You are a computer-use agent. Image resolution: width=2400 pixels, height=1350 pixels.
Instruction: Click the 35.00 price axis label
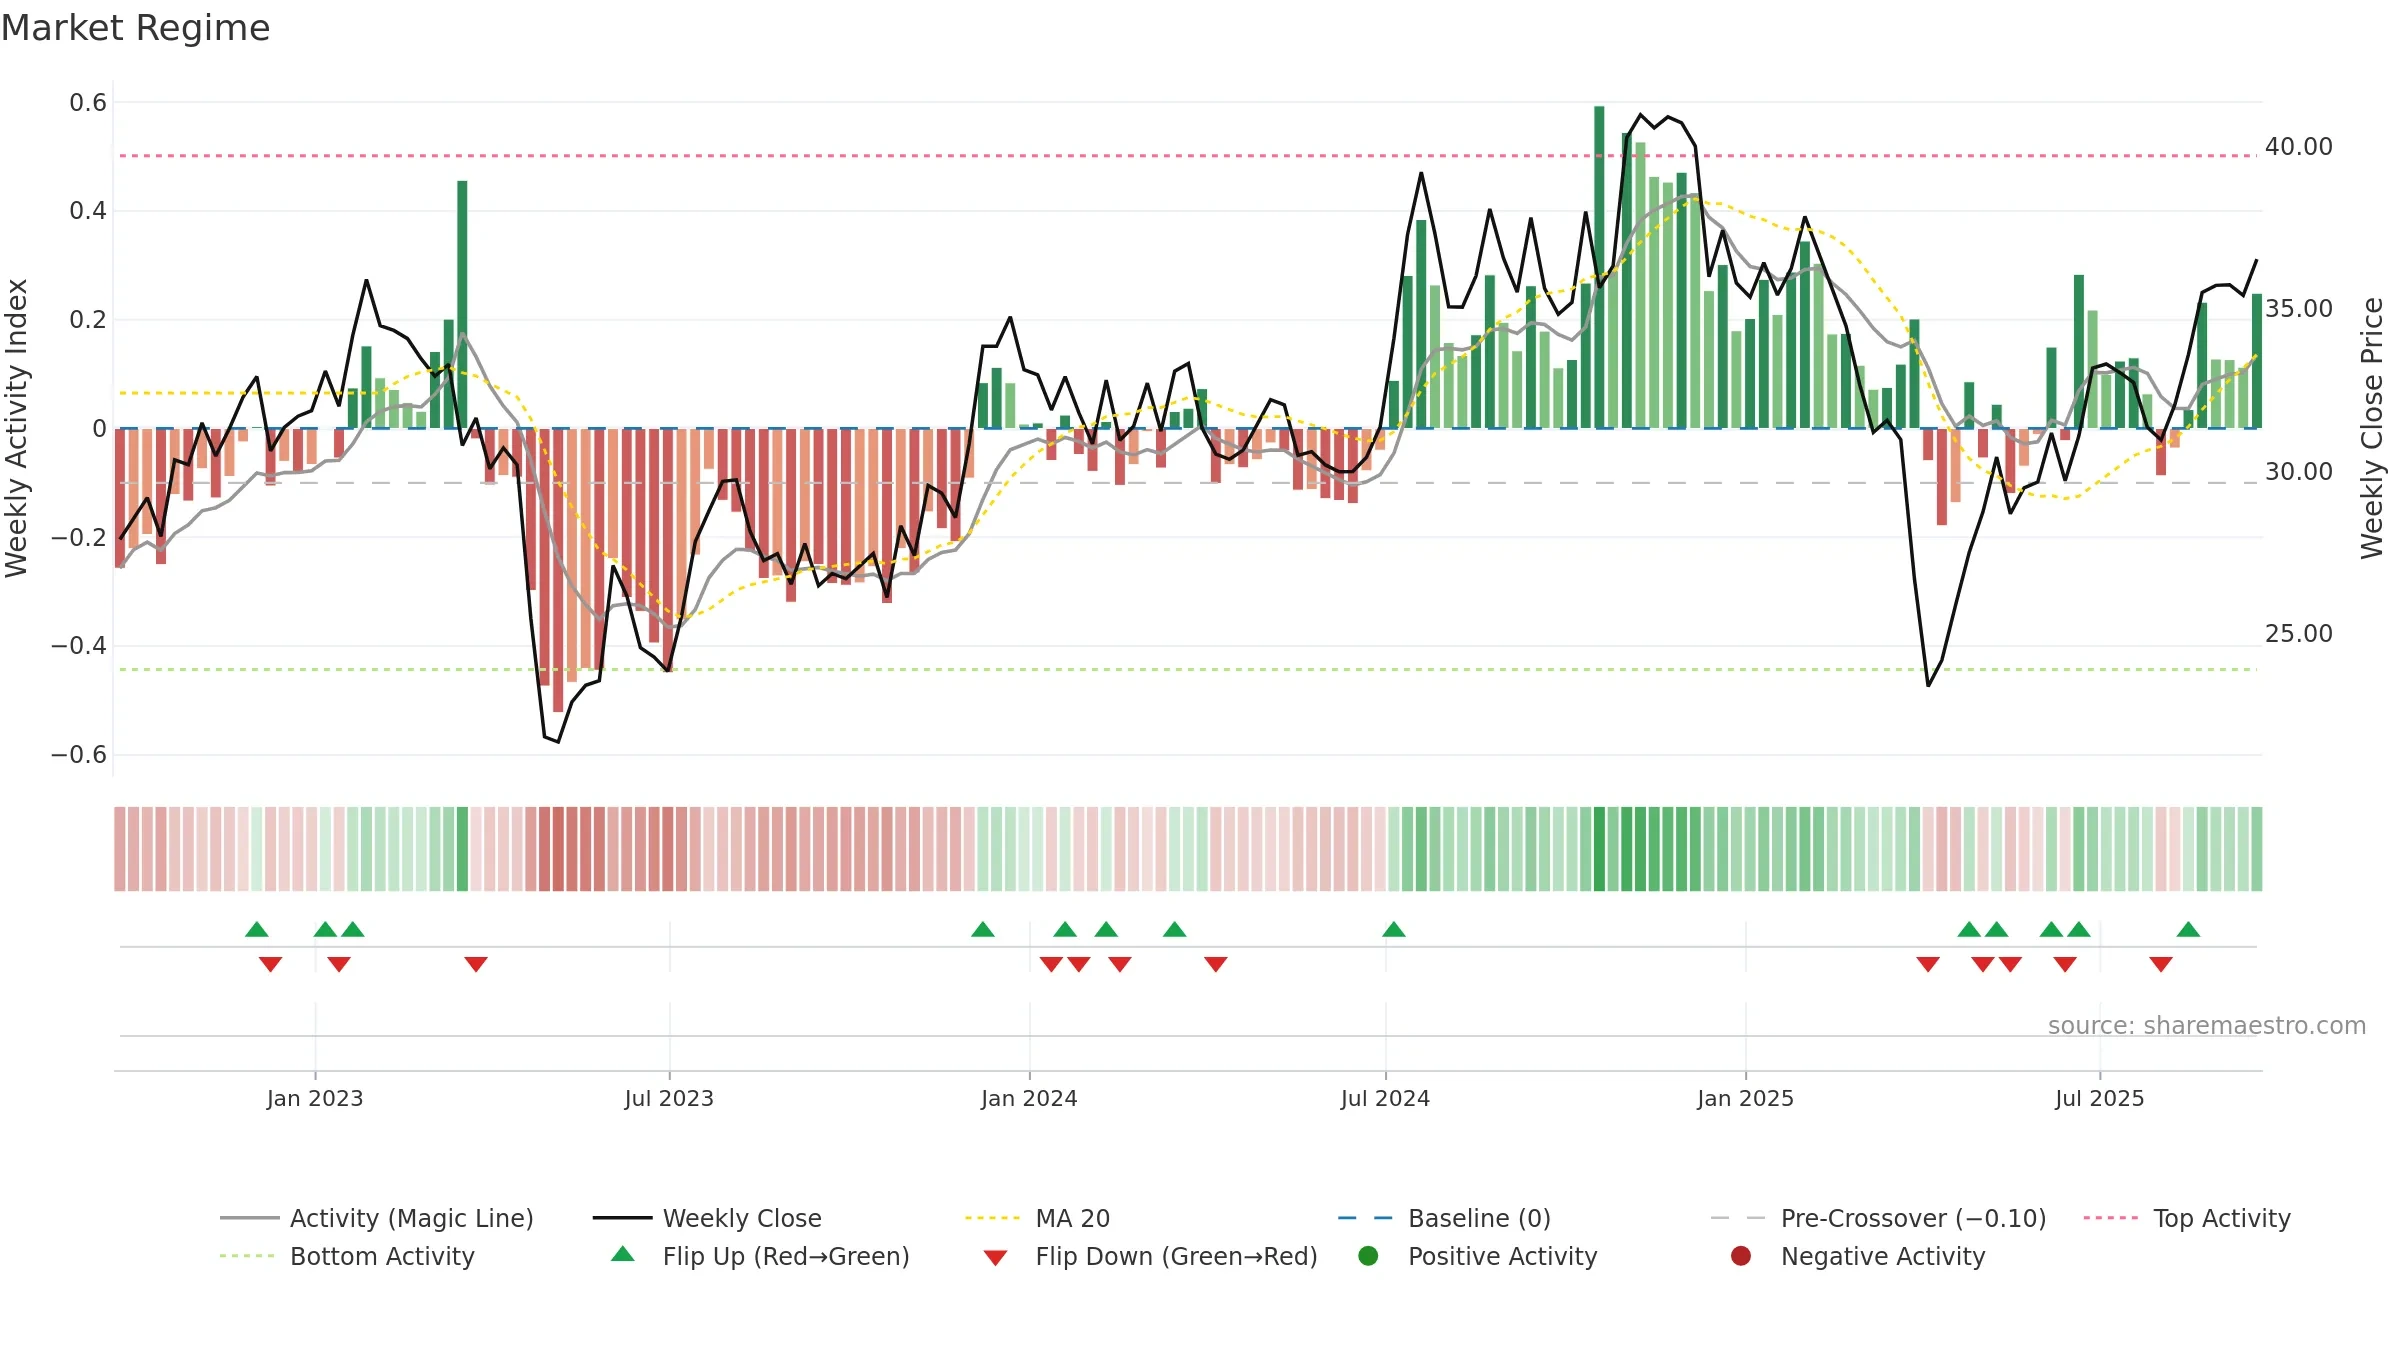tap(2299, 309)
